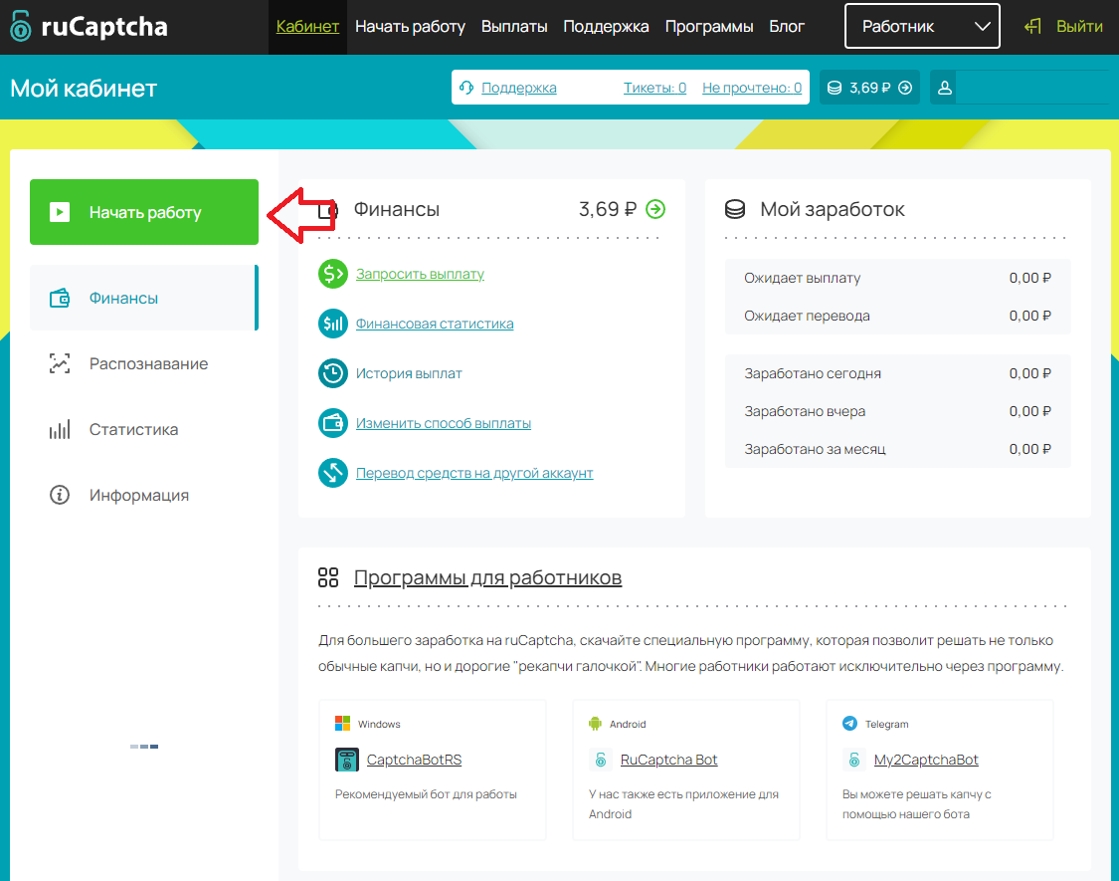Image resolution: width=1119 pixels, height=881 pixels.
Task: Click the coins balance icon in header
Action: coord(834,88)
